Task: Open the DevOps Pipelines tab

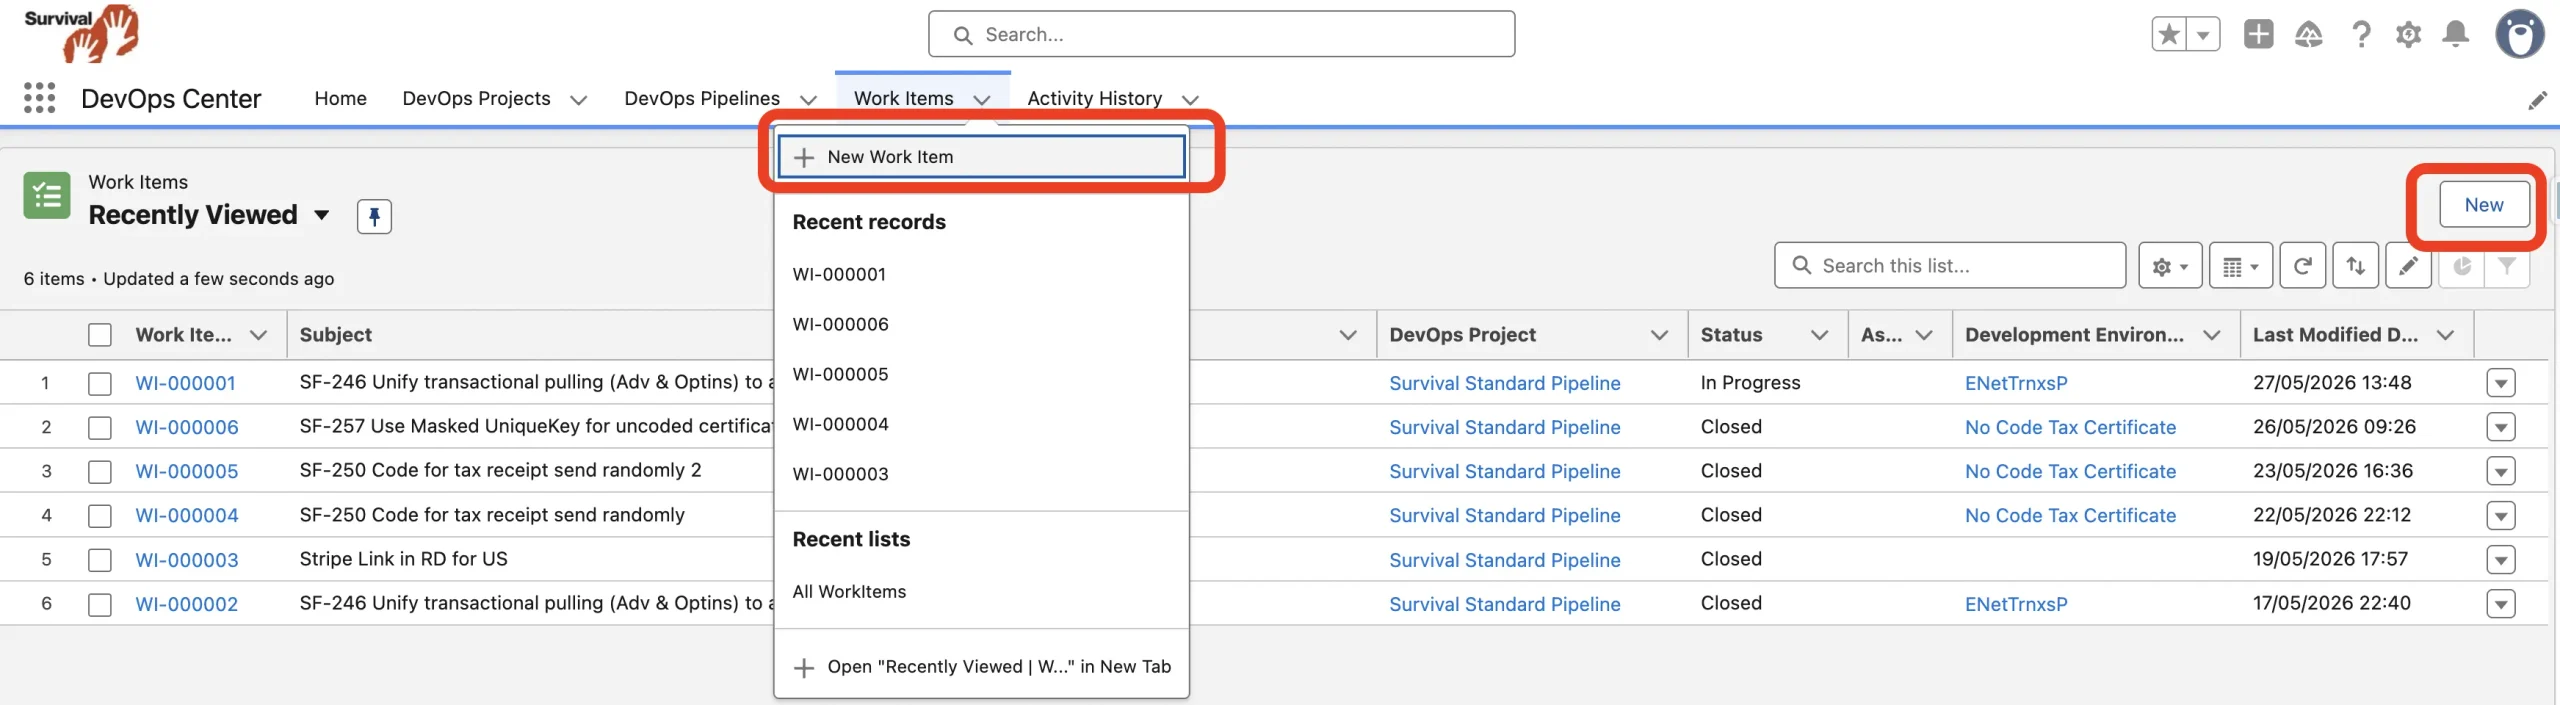Action: (702, 98)
